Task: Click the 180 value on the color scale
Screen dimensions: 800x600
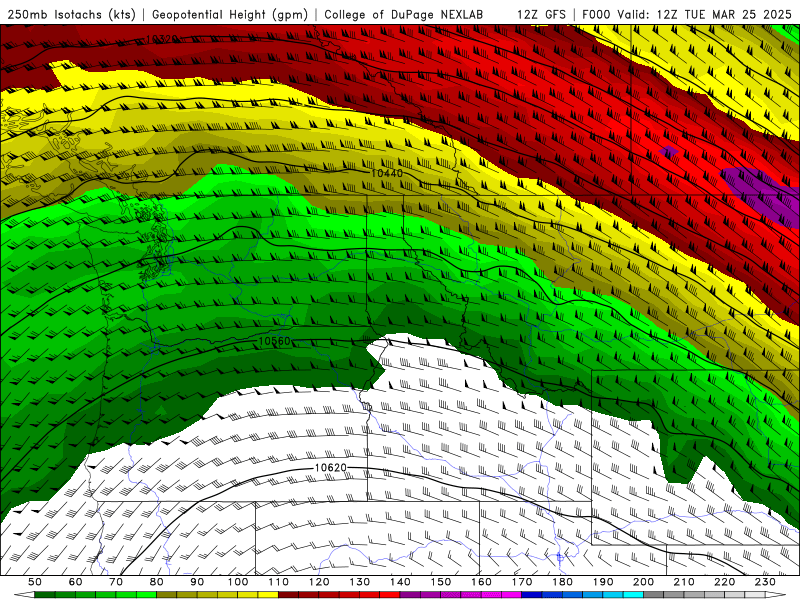Action: pos(562,582)
